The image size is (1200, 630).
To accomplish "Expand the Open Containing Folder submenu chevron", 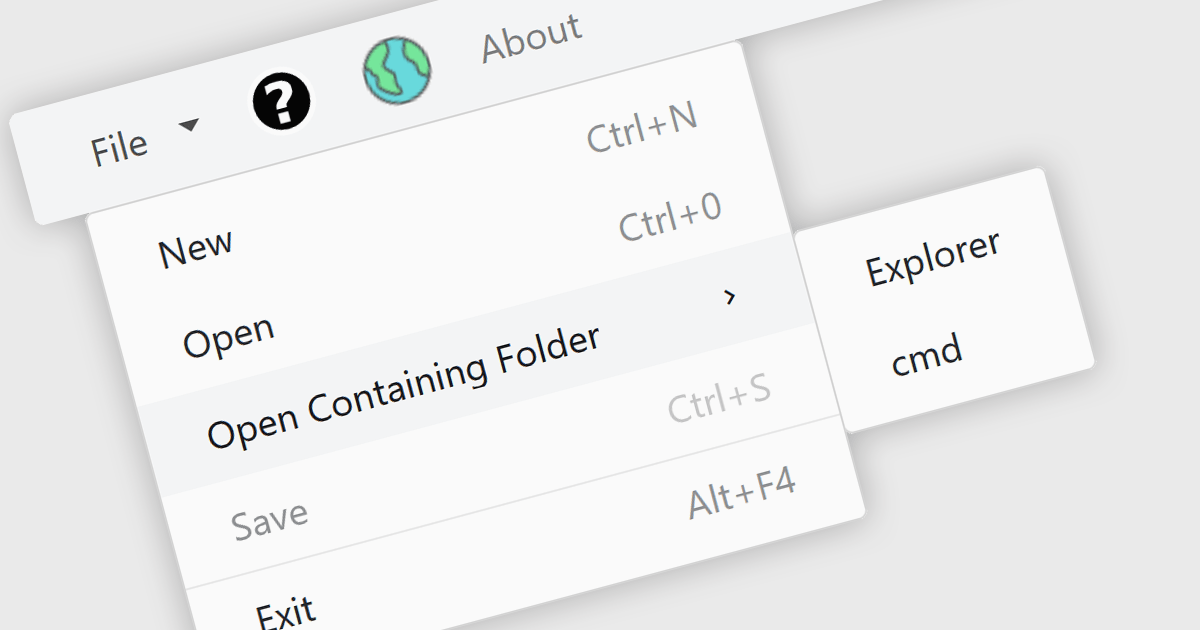I will [x=730, y=296].
